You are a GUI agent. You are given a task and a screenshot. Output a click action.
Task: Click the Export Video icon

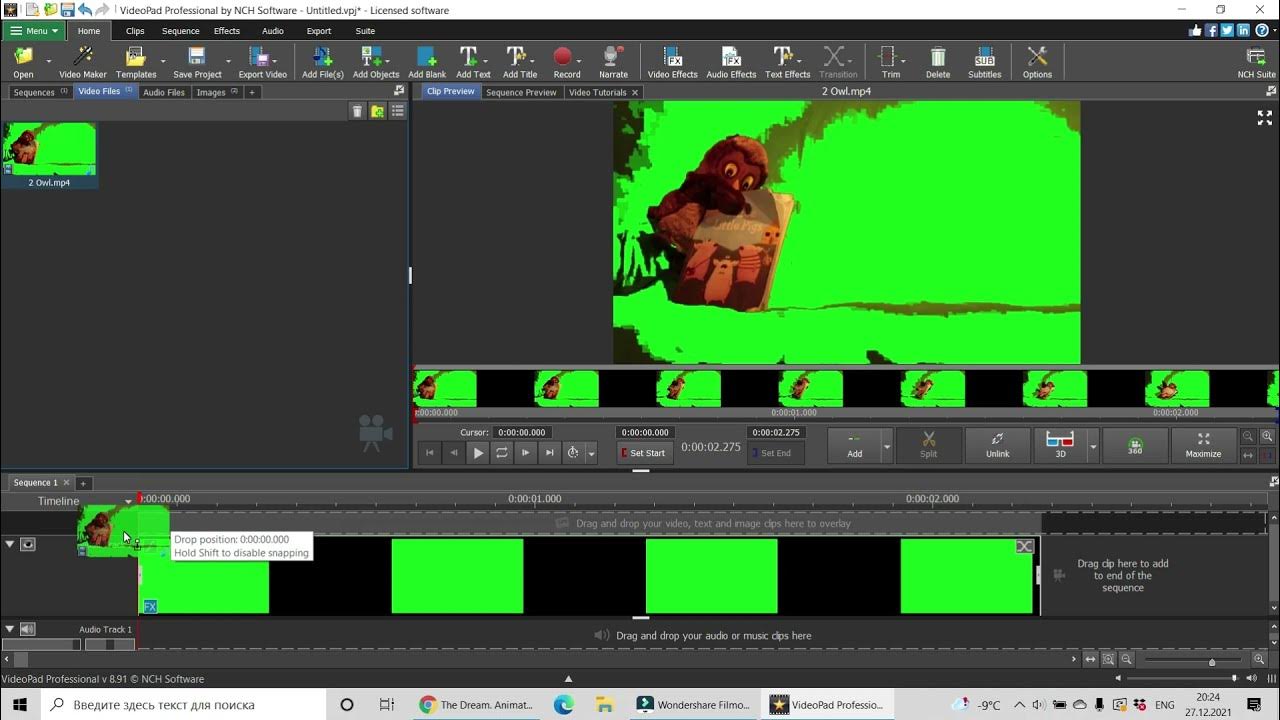[x=262, y=62]
